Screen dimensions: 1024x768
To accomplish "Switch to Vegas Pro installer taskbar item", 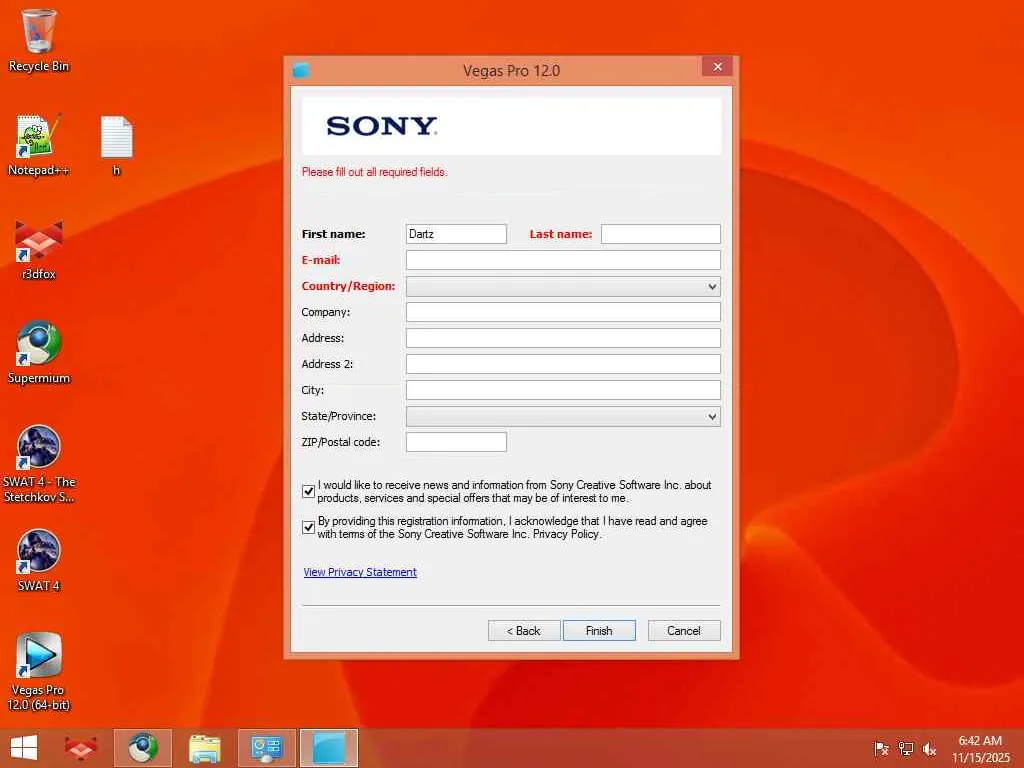I will click(328, 748).
